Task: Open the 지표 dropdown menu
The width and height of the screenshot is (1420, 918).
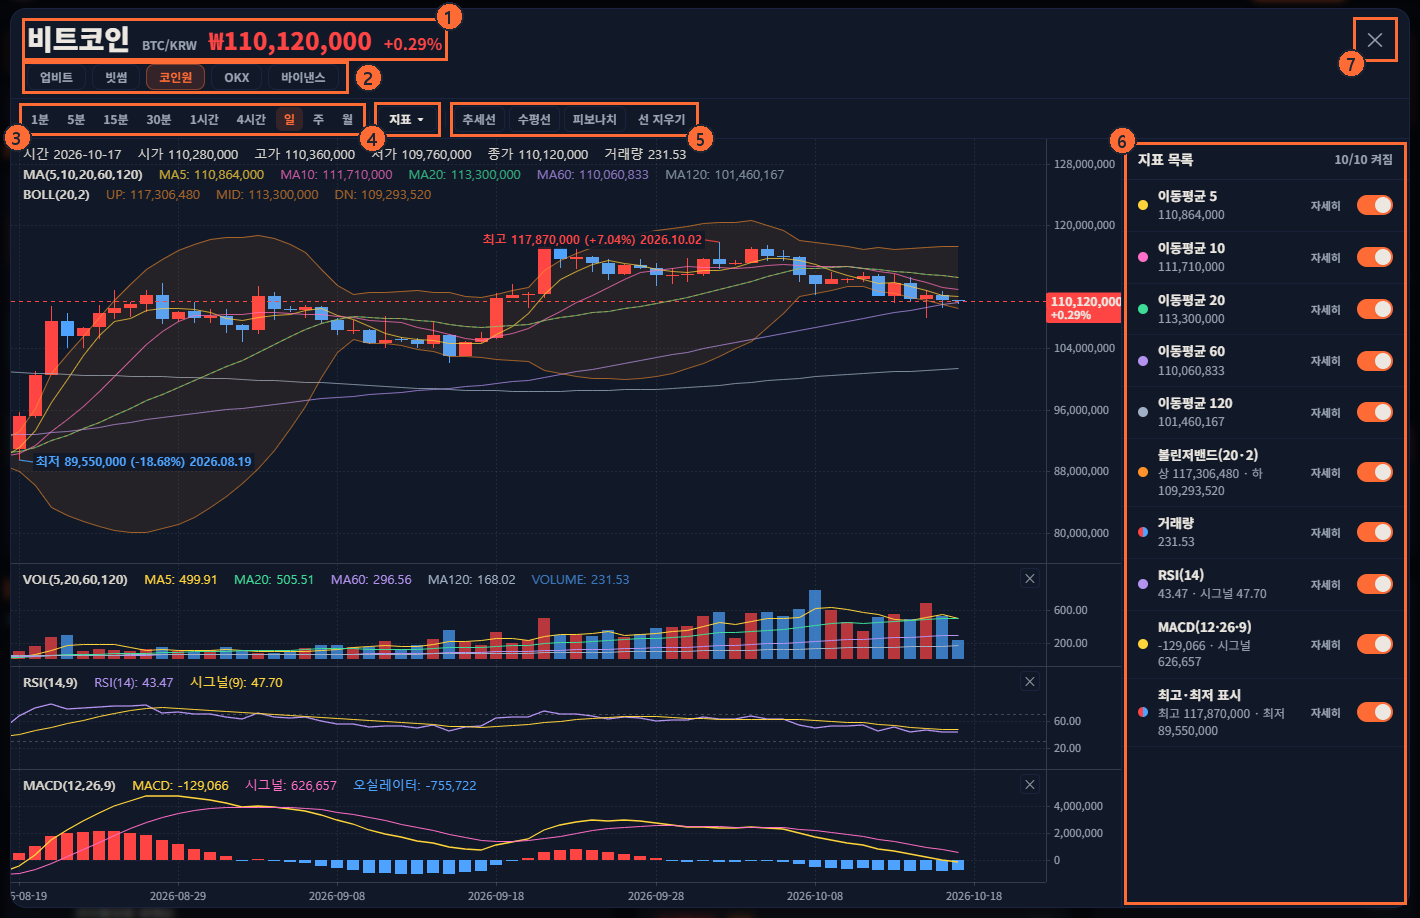Action: pyautogui.click(x=406, y=119)
